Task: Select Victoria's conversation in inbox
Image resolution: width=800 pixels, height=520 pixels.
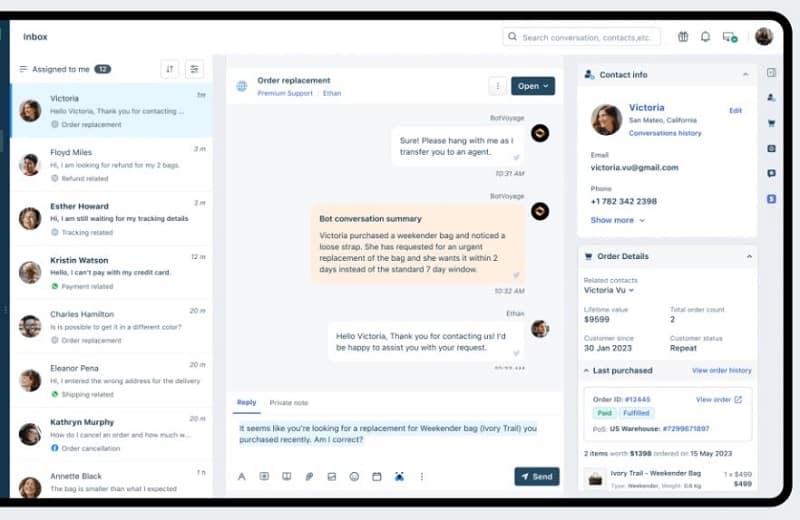Action: 112,111
